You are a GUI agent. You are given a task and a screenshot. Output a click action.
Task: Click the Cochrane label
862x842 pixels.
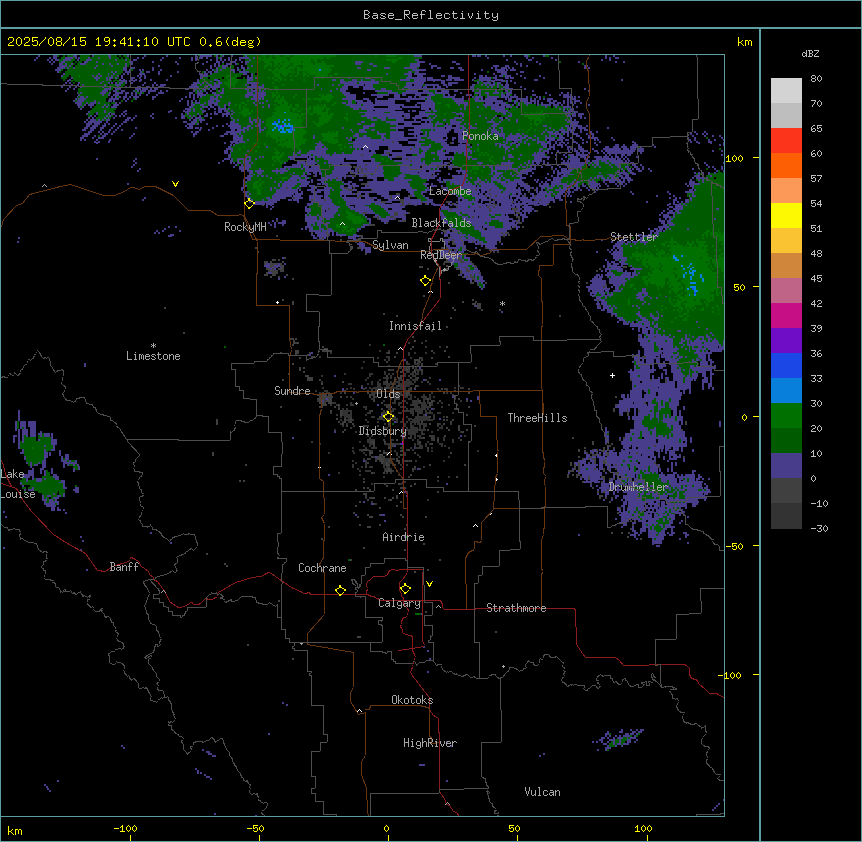322,568
